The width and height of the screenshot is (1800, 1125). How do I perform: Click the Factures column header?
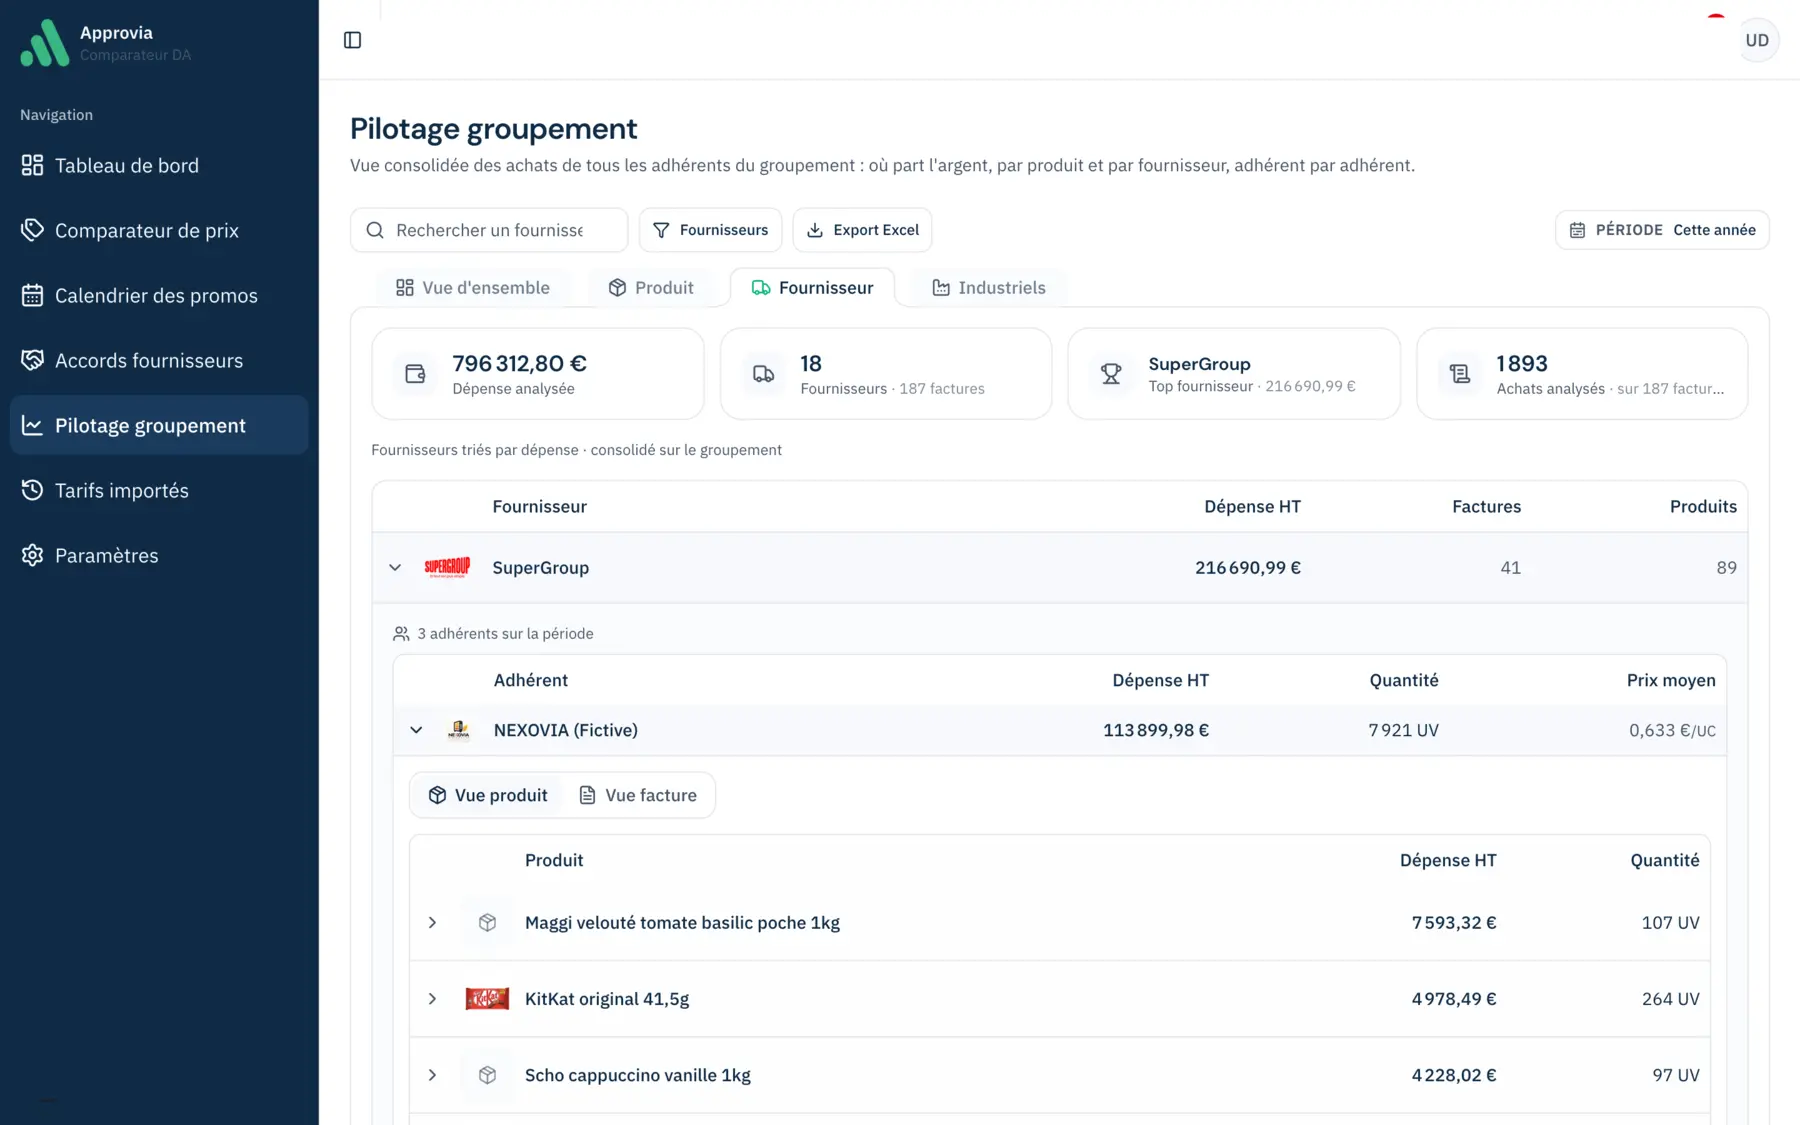click(x=1486, y=506)
